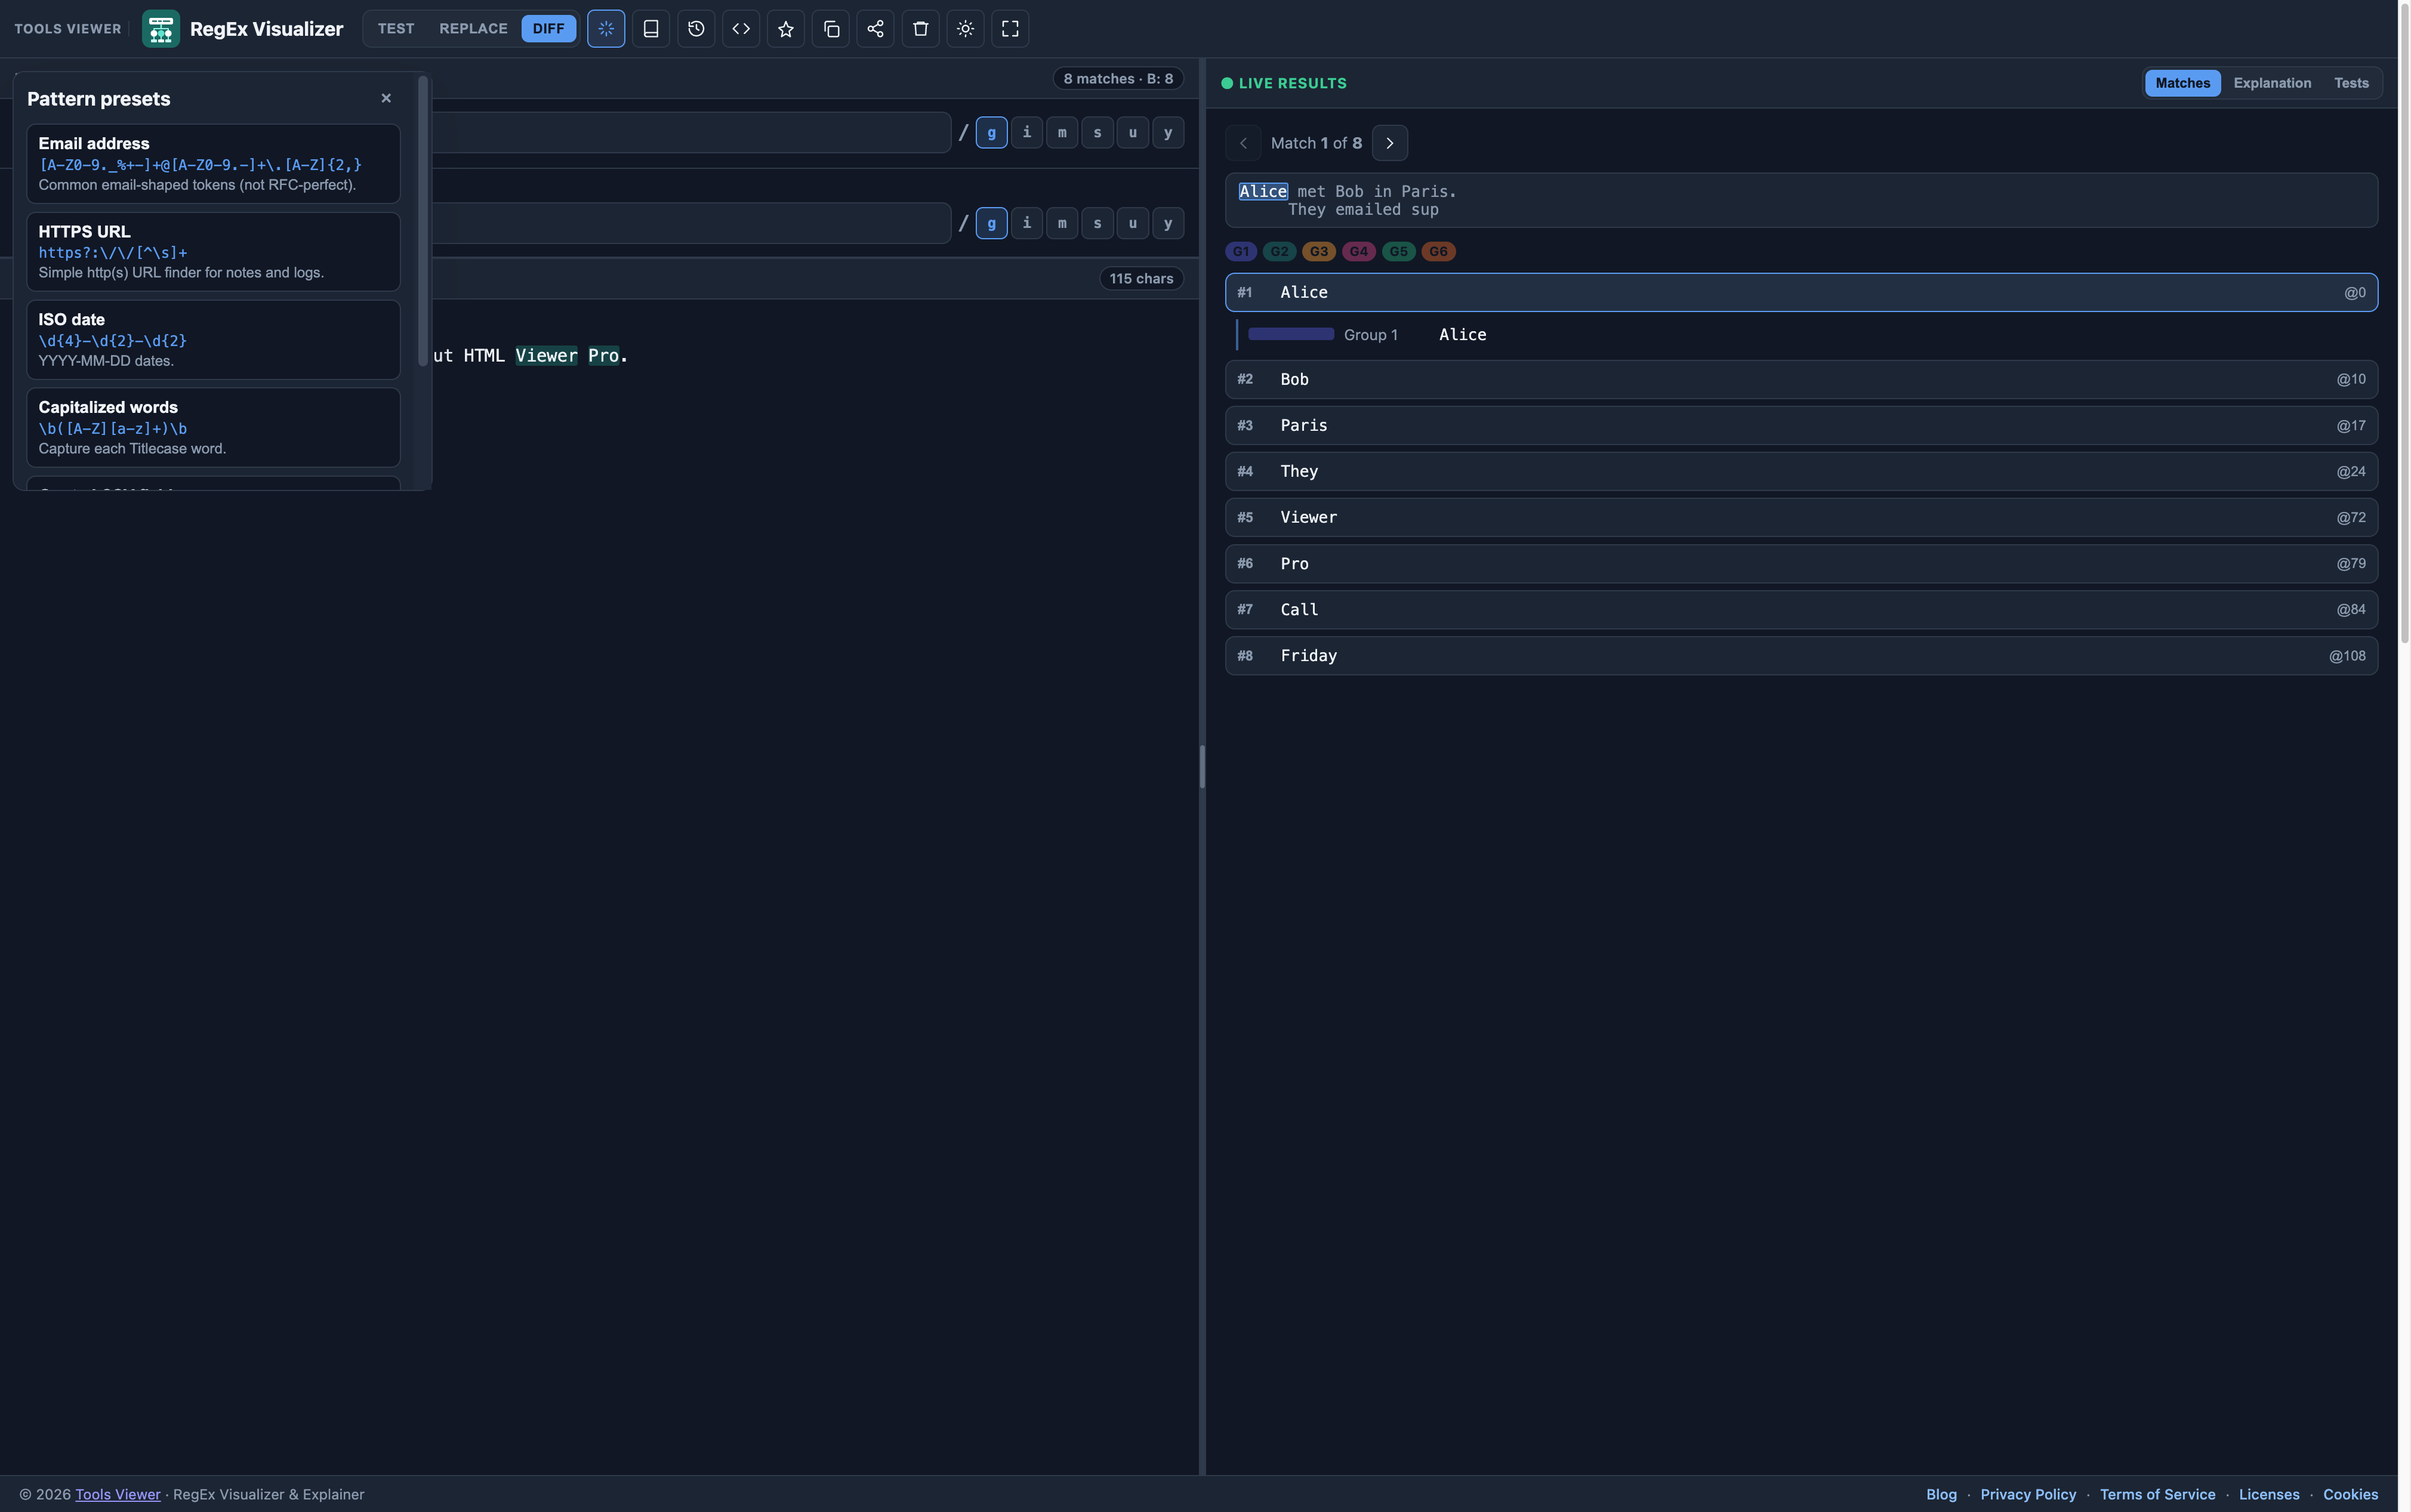Open the Licenses footer link
The width and height of the screenshot is (2411, 1512).
[2269, 1494]
